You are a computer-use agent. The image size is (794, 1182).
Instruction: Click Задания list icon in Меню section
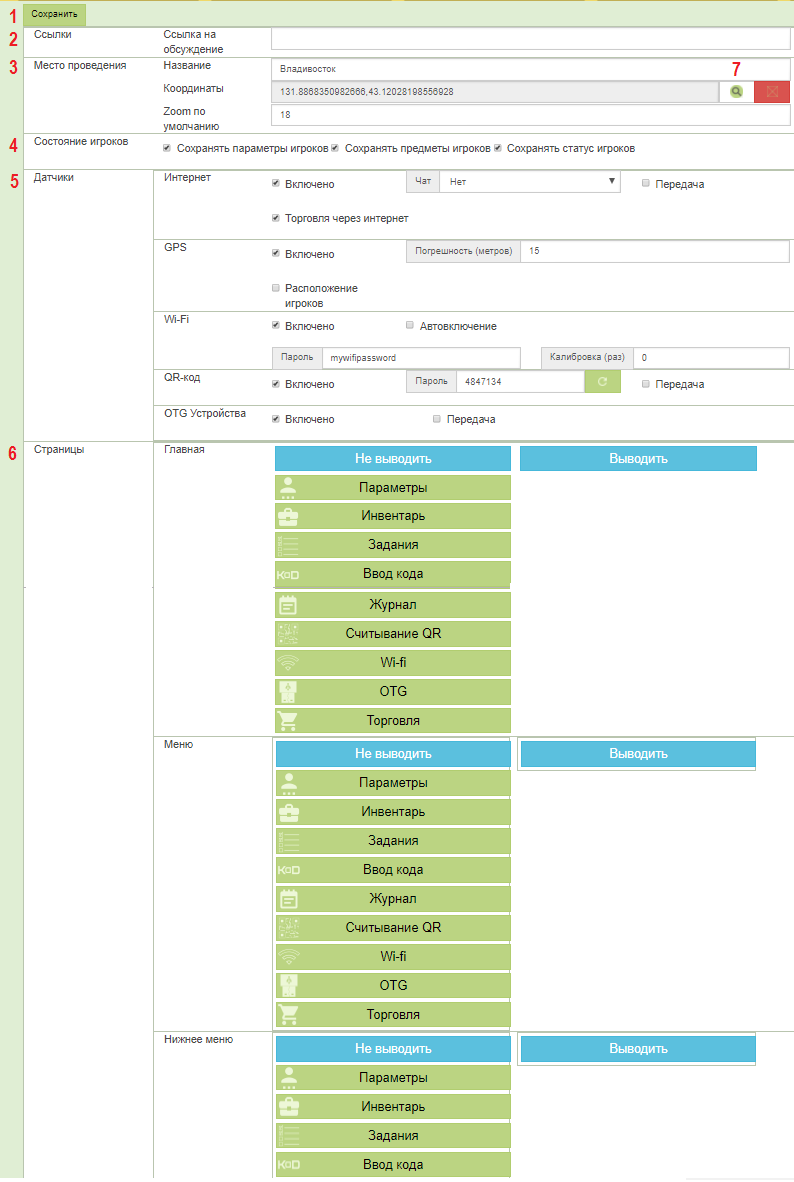coord(289,841)
